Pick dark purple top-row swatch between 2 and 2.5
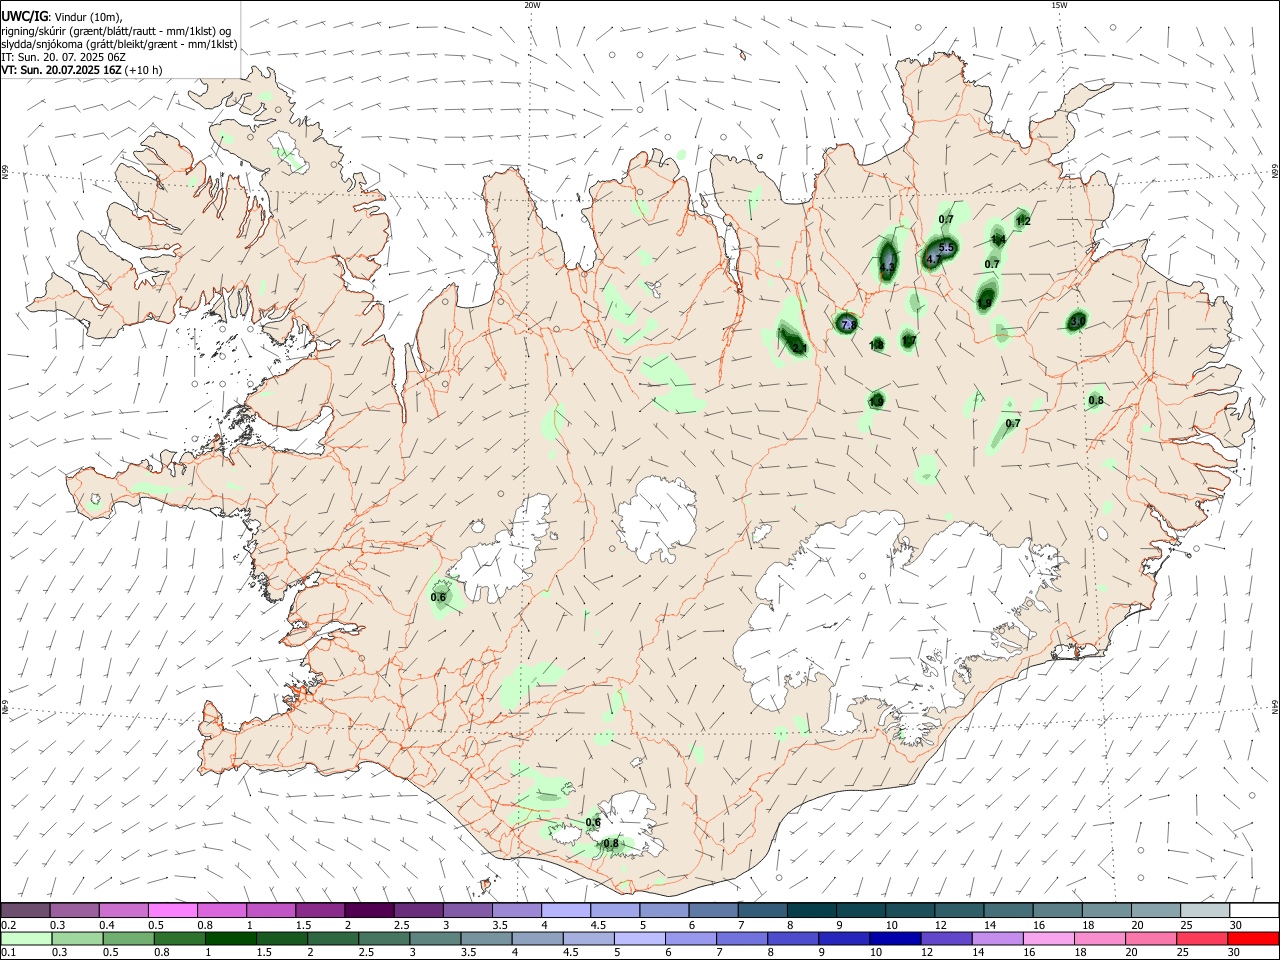This screenshot has width=1280, height=960. click(369, 910)
